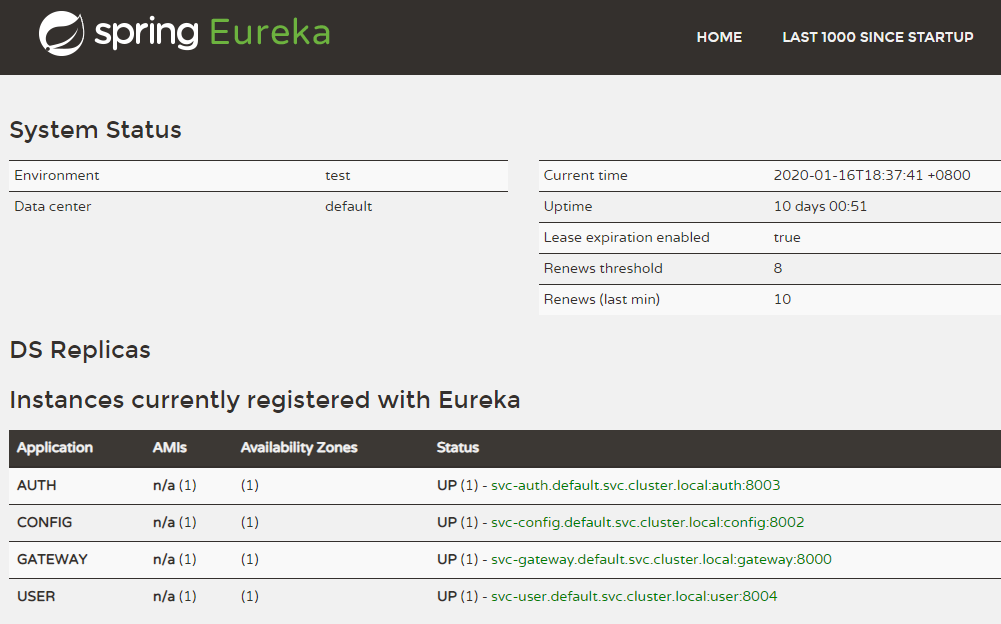
Task: Open the svc-gateway instance link on port 8000
Action: [x=661, y=559]
